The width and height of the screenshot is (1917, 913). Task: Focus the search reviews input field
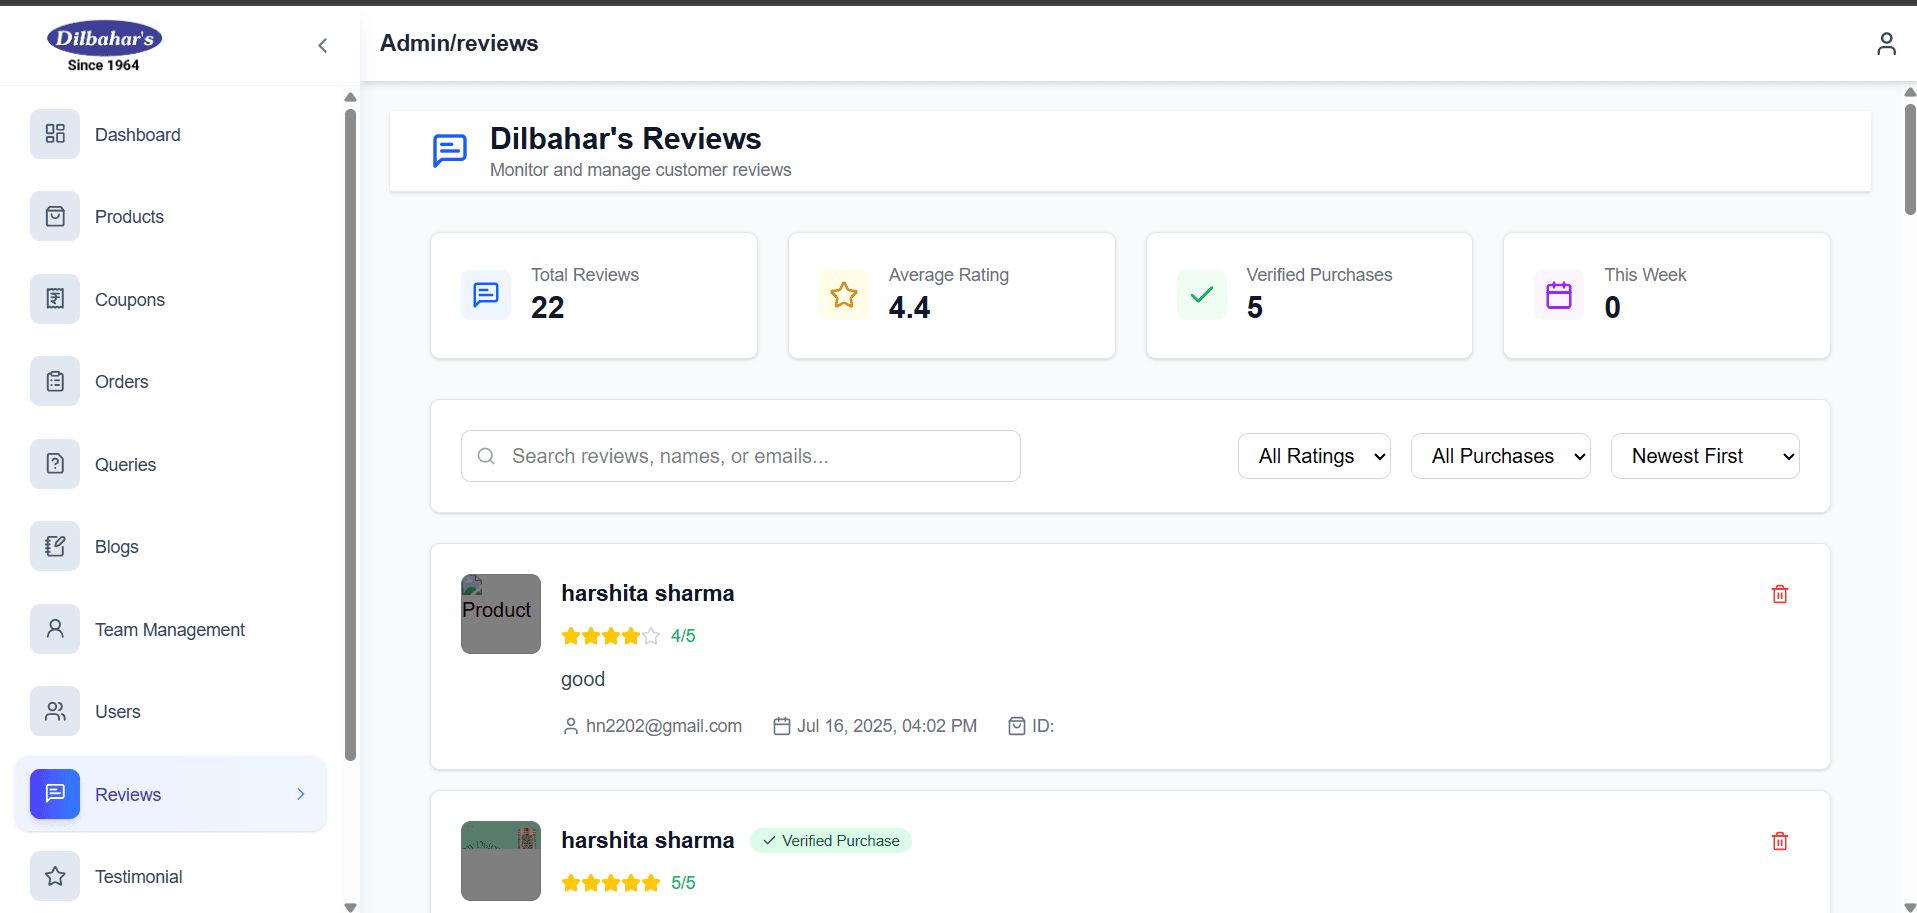741,456
